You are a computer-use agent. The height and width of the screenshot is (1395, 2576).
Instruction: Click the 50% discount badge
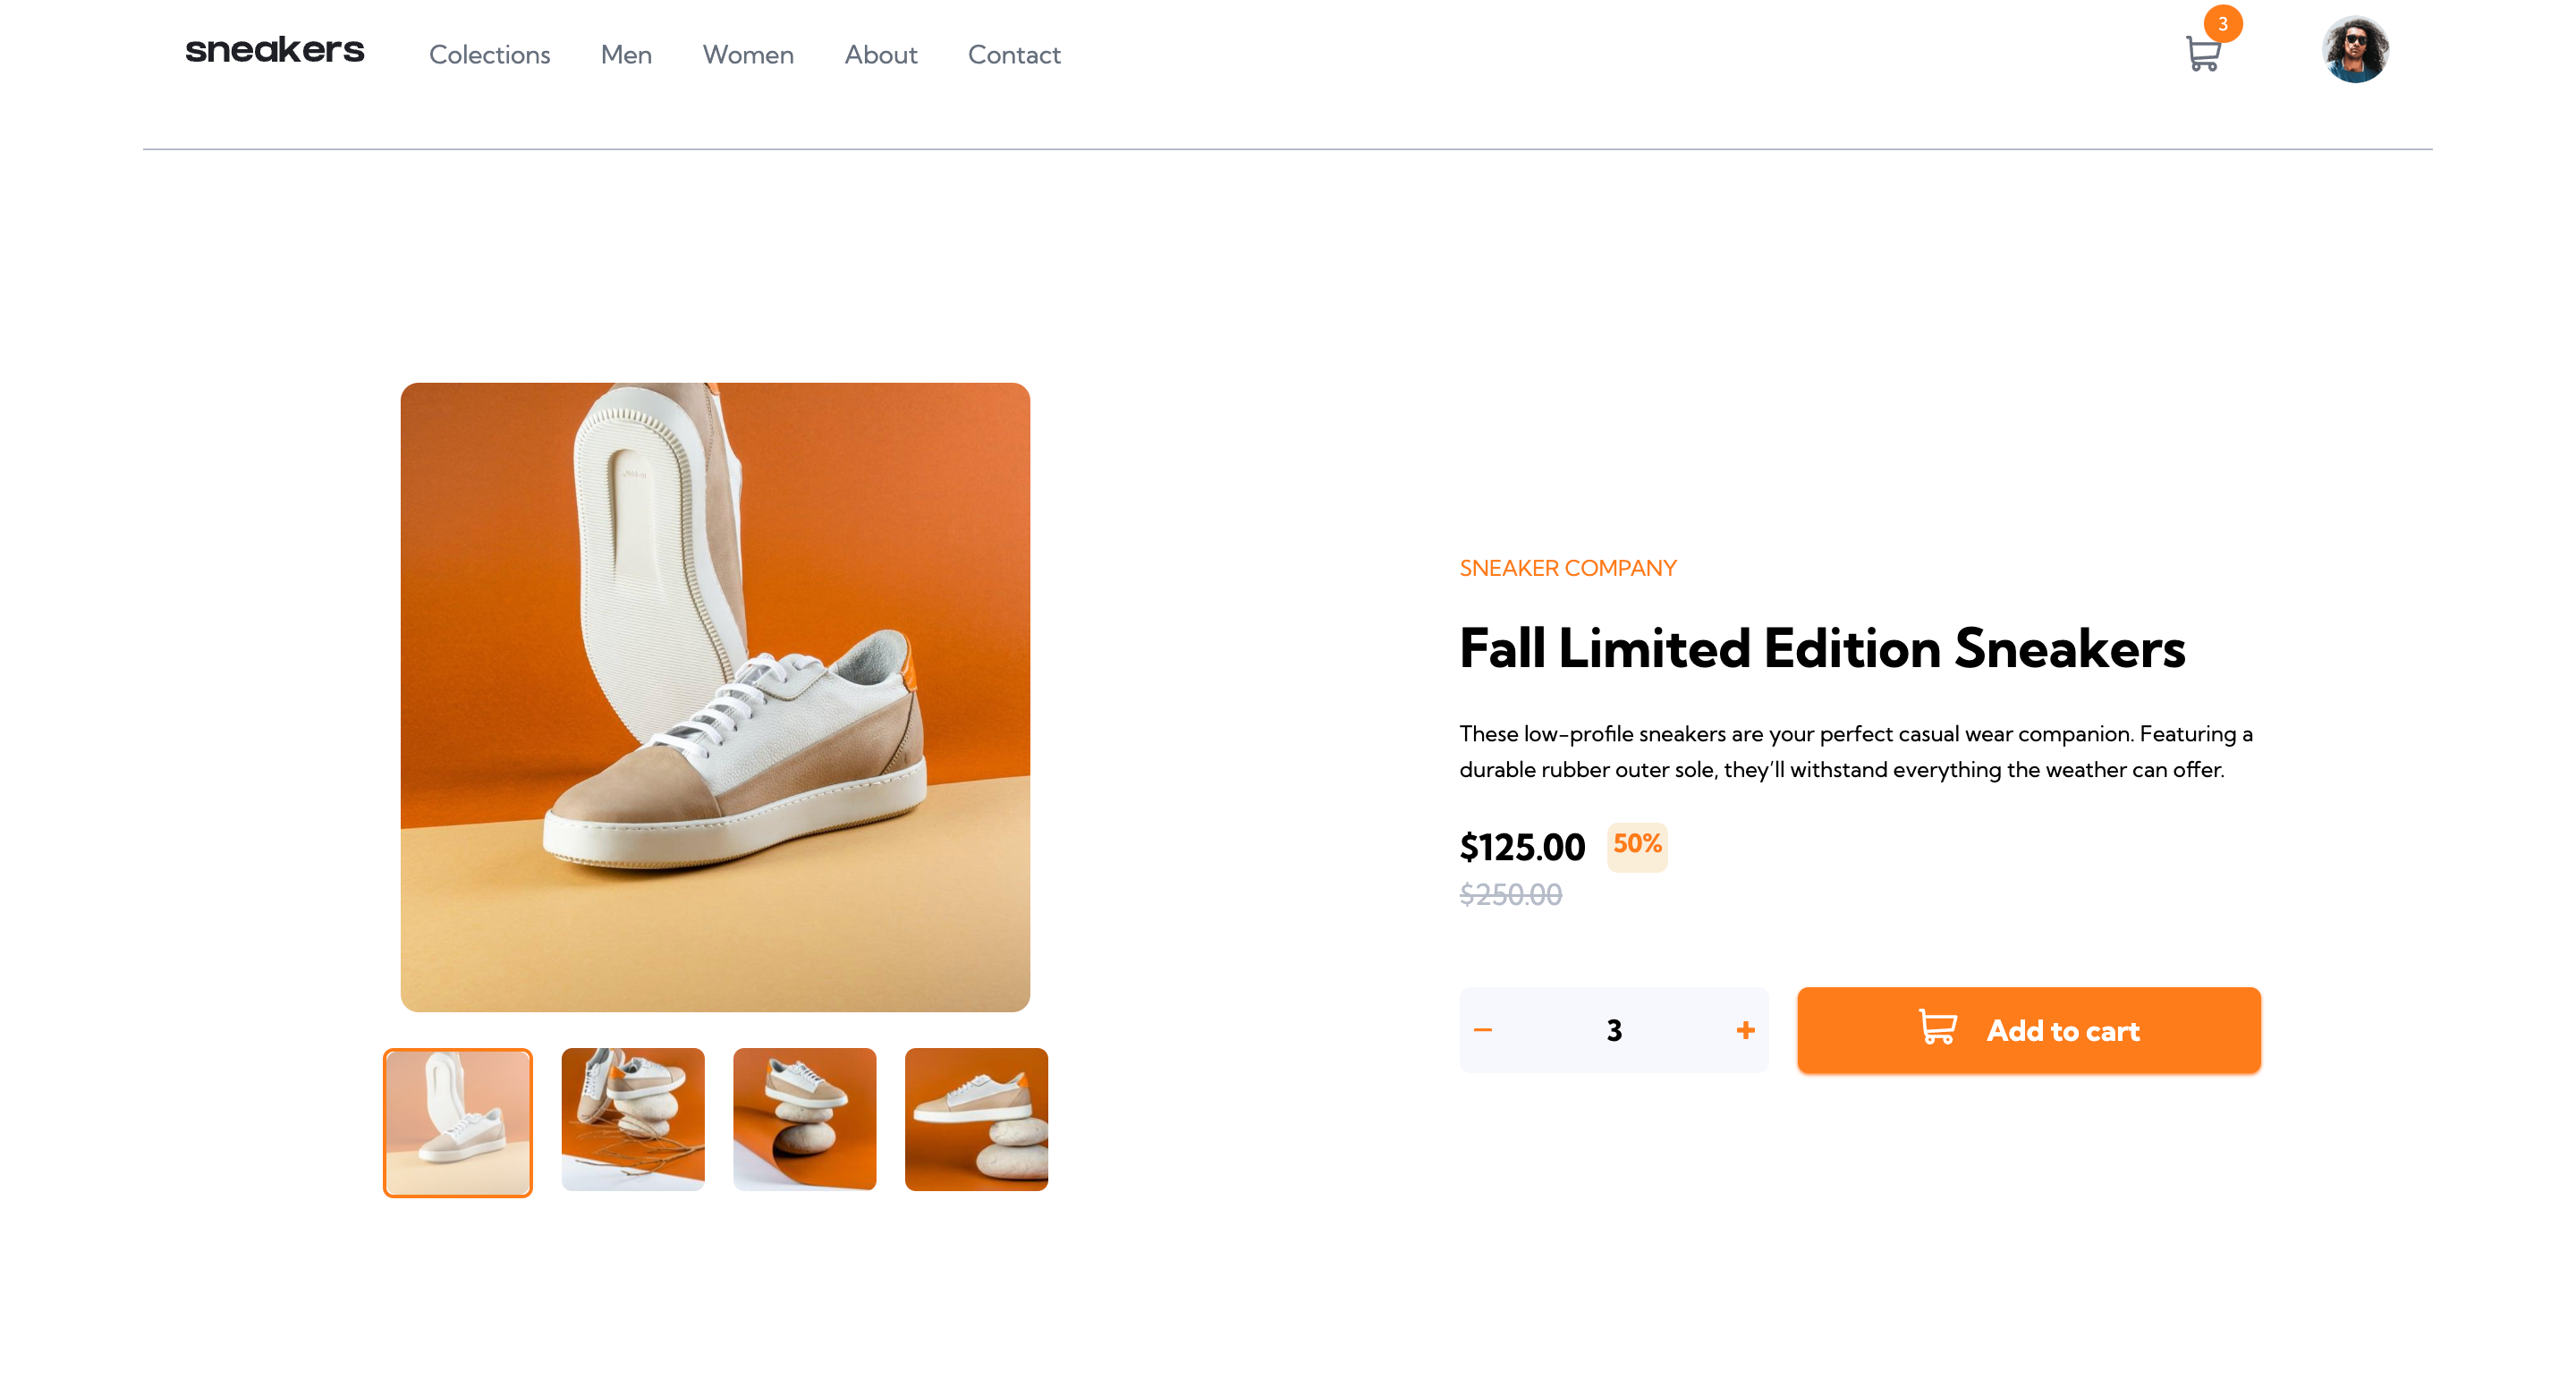point(1638,846)
